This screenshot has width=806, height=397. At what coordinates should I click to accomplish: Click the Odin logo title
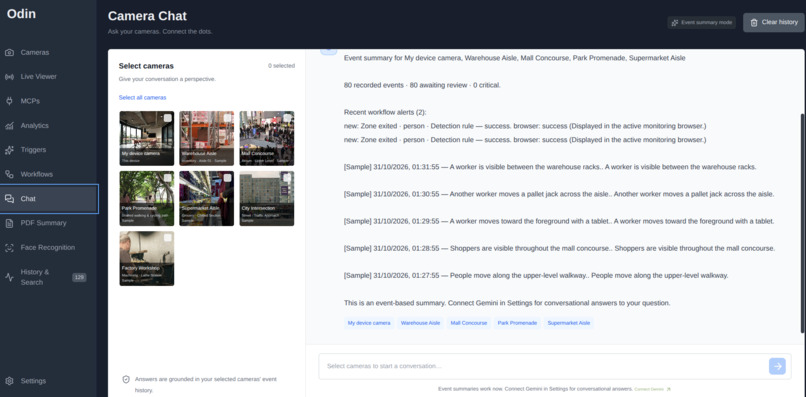coord(21,14)
